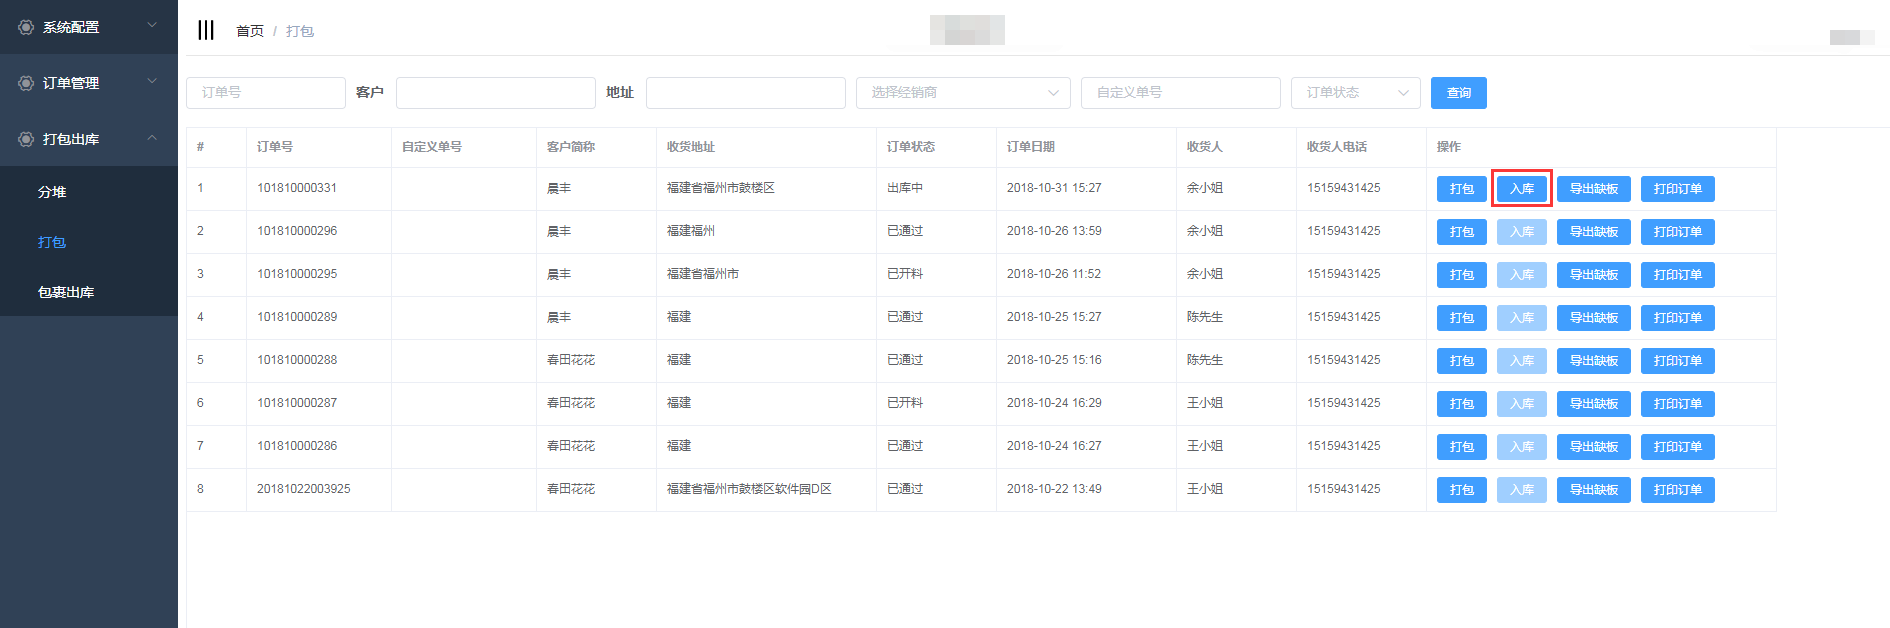Open the 系统配置 menu label
This screenshot has height=628, width=1890.
(71, 27)
